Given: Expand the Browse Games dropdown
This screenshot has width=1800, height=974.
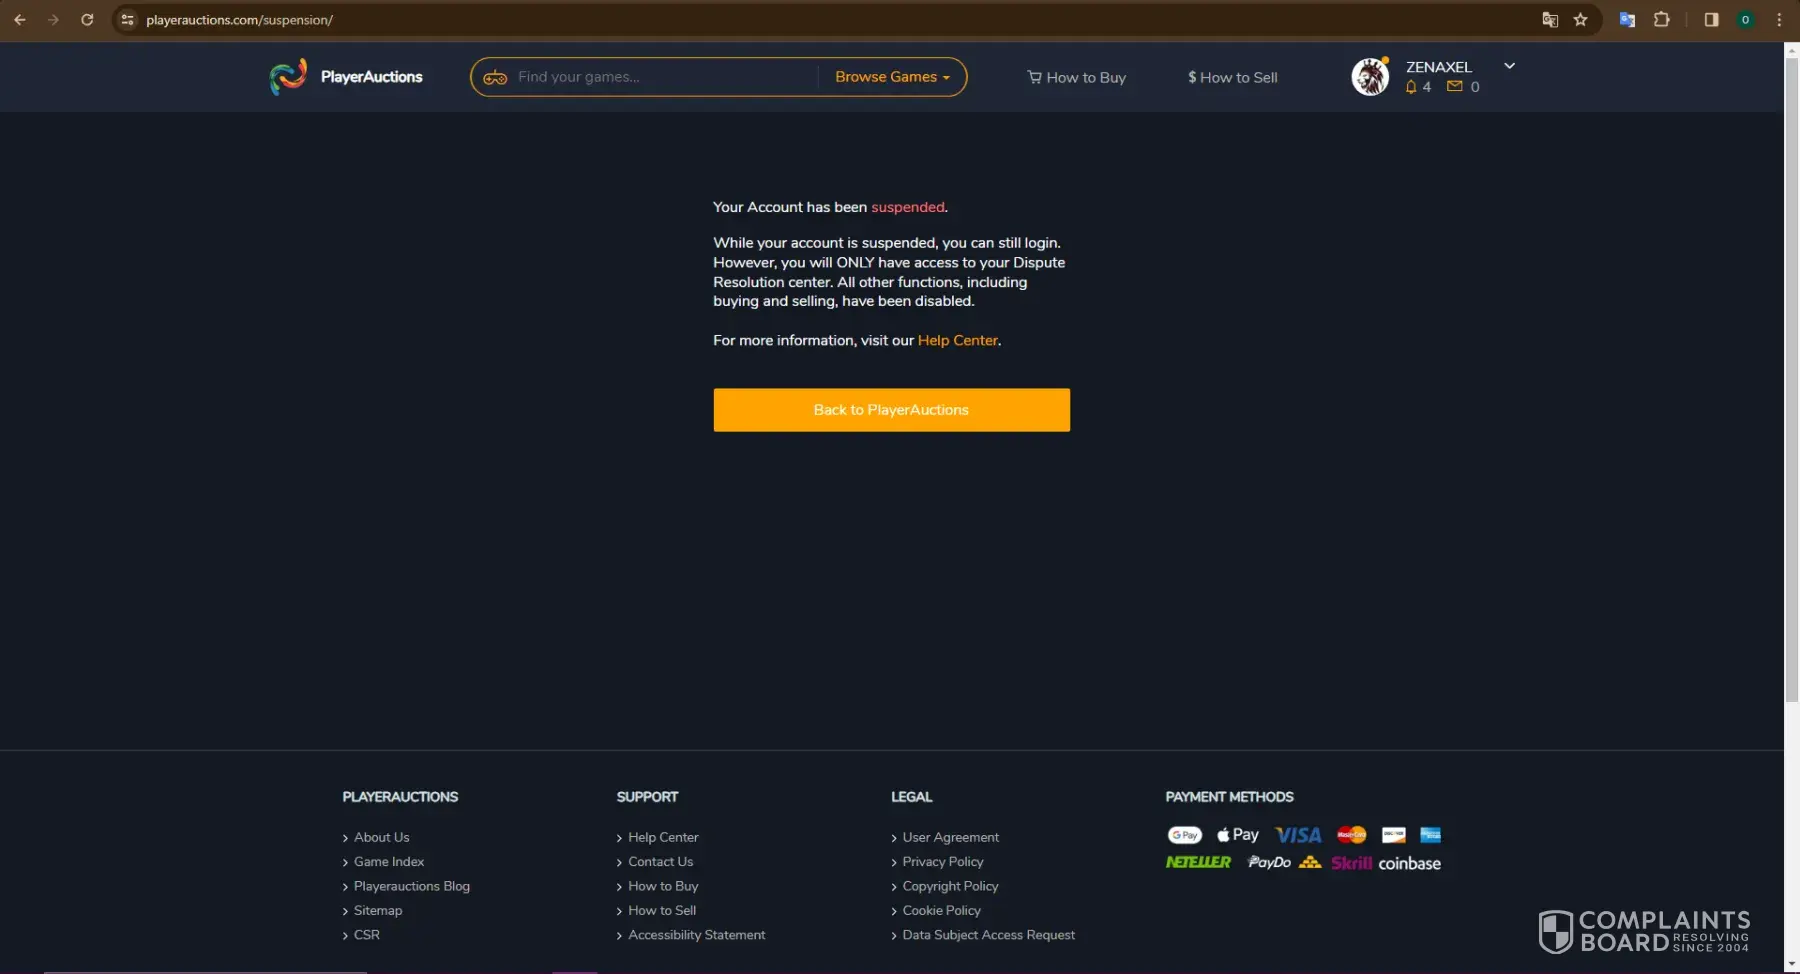Looking at the screenshot, I should (x=892, y=77).
